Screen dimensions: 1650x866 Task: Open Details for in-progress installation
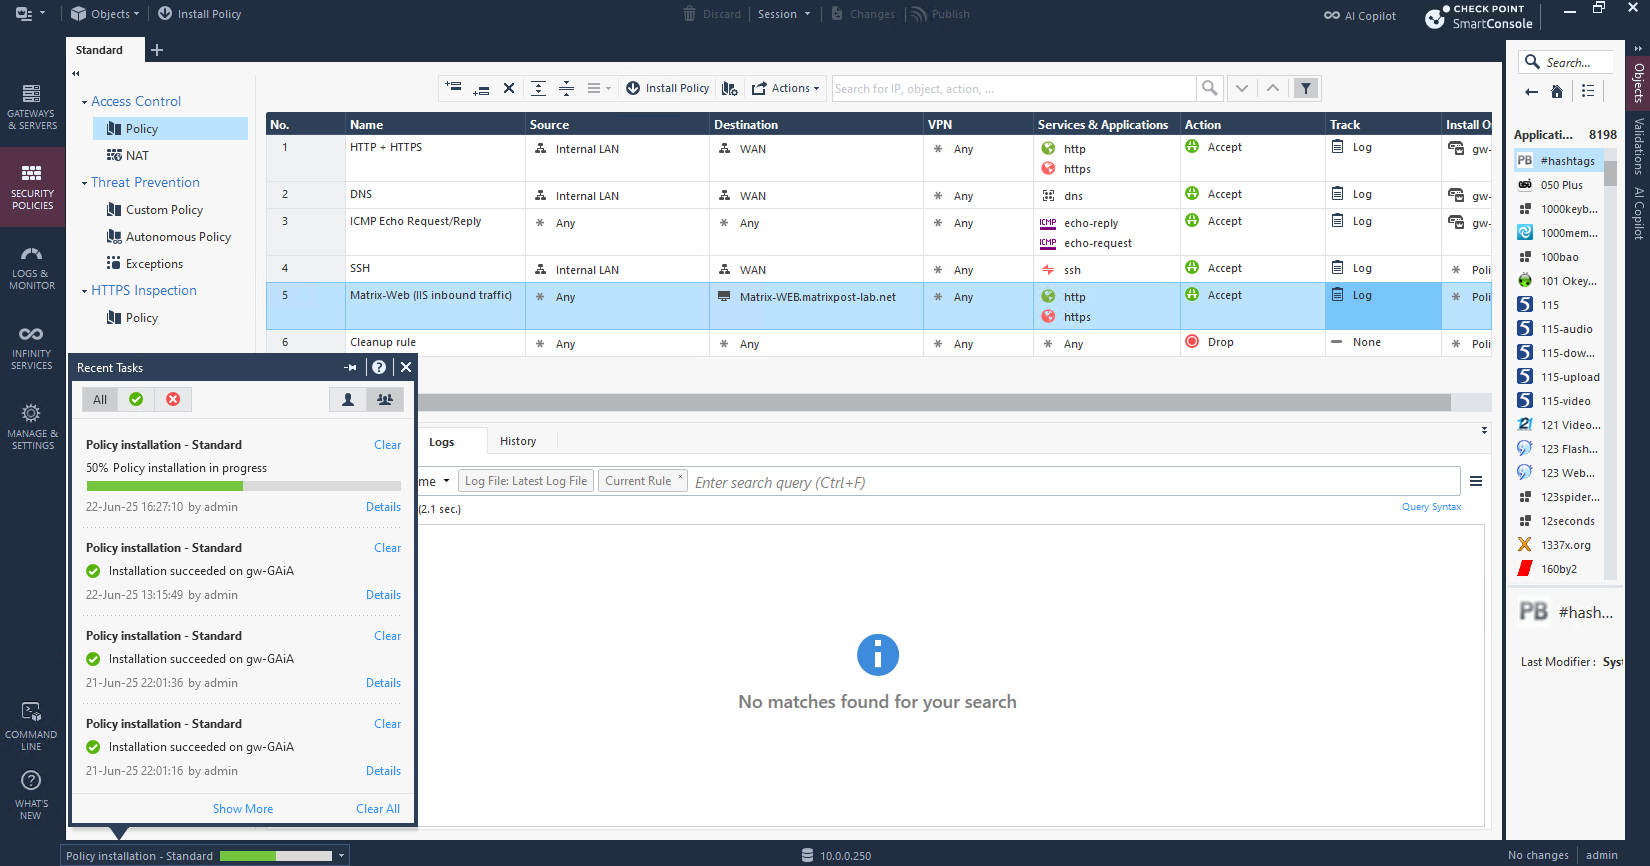click(383, 507)
